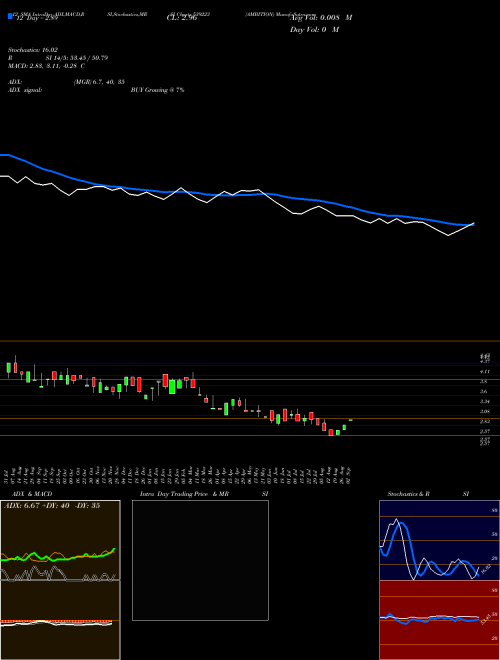
Task: Click the '2.82' price axis label
Action: [x=484, y=421]
